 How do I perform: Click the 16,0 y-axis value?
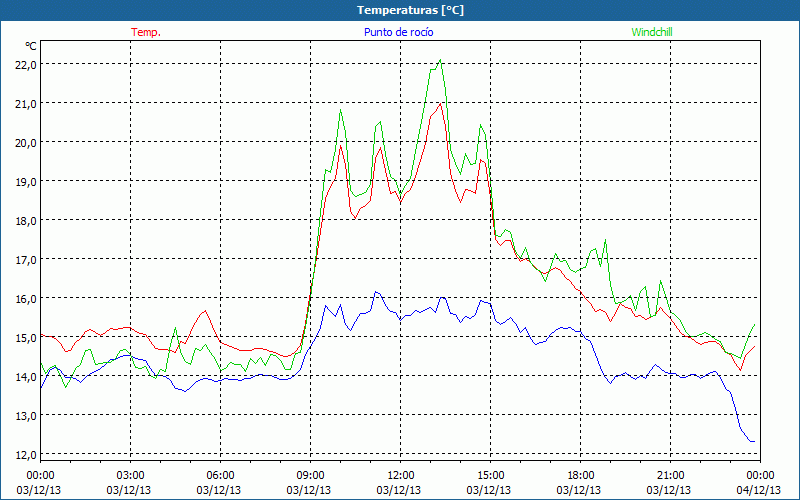point(26,298)
